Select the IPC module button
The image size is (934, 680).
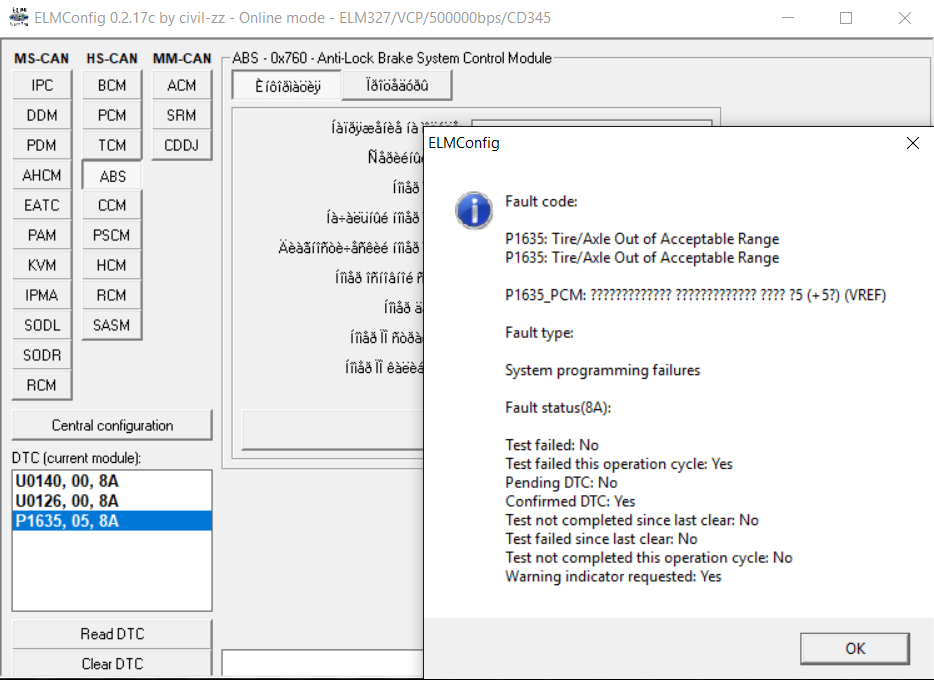pyautogui.click(x=42, y=86)
